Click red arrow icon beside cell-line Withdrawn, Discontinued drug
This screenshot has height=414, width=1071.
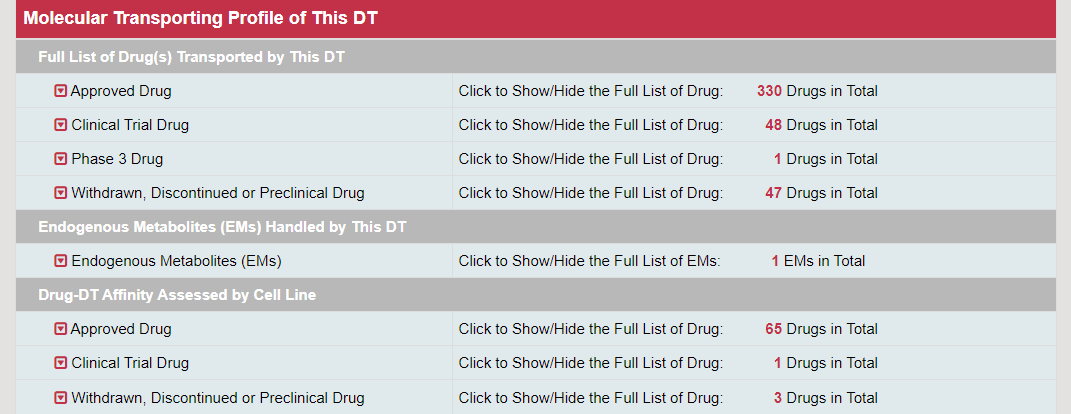coord(61,398)
